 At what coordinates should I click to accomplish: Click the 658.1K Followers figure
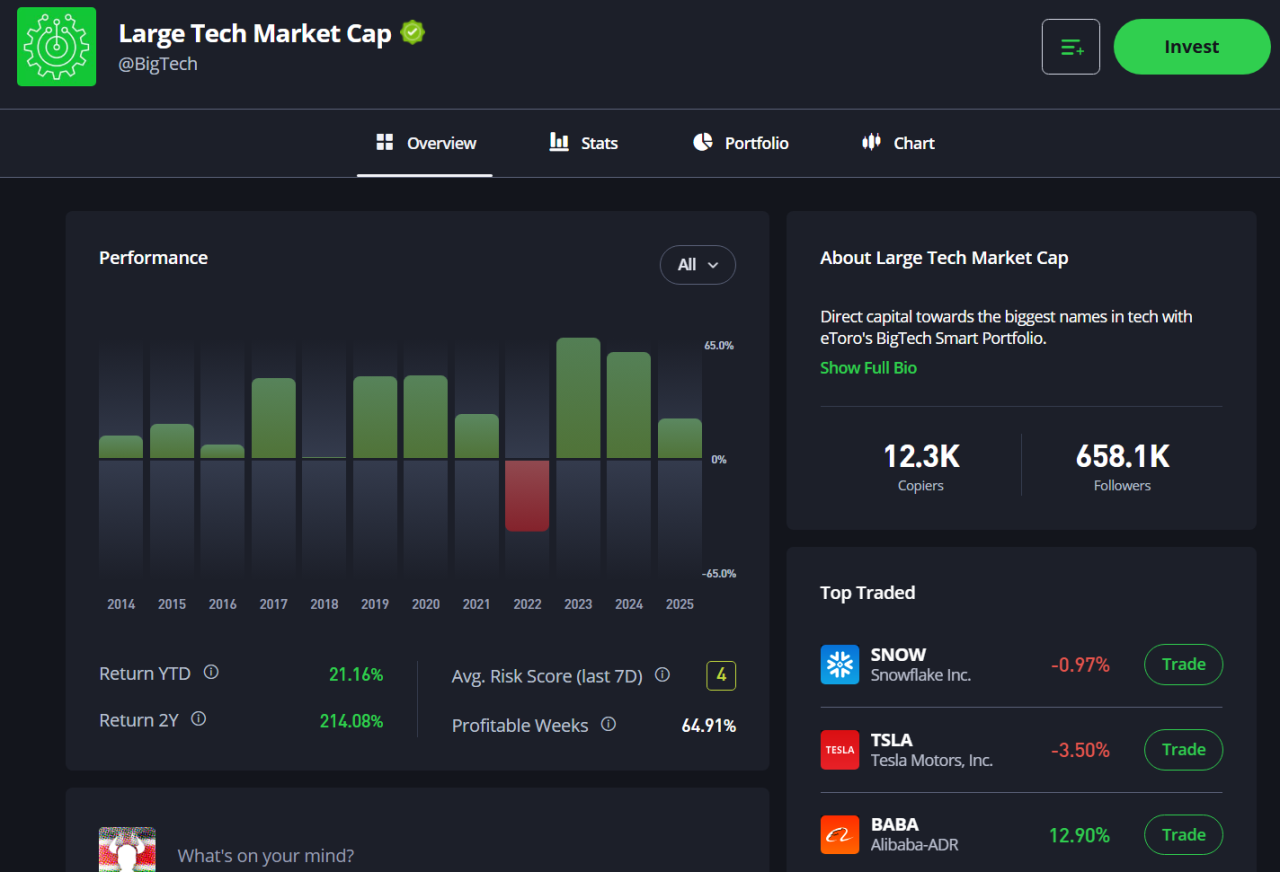click(x=1122, y=457)
